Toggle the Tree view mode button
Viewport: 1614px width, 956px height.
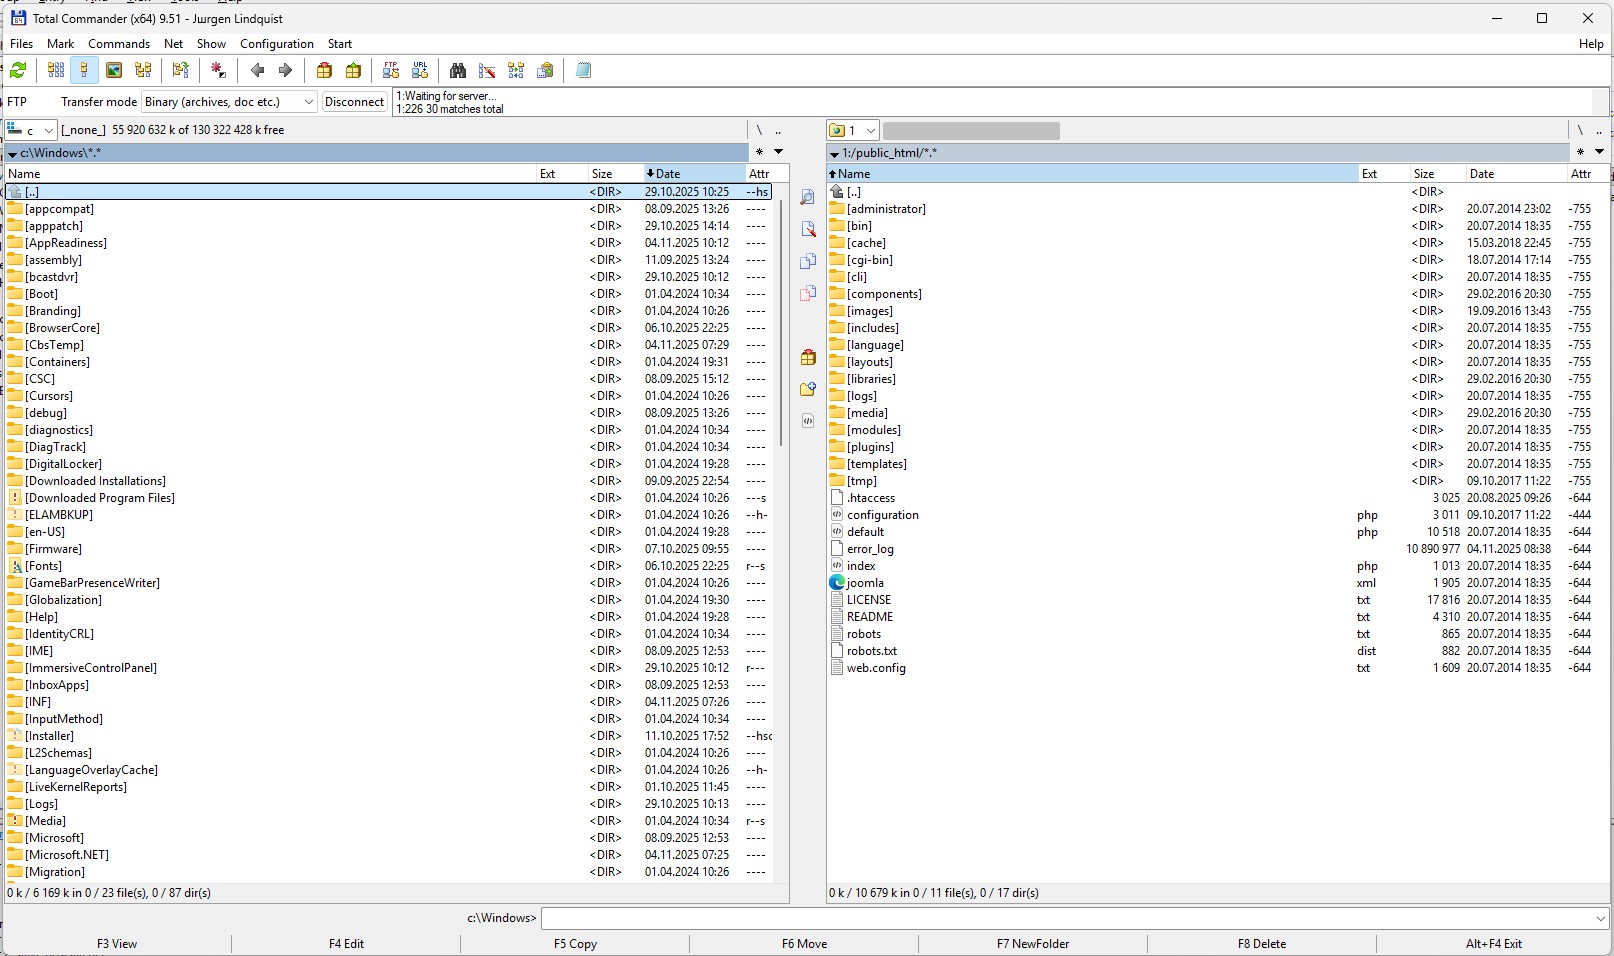click(x=143, y=70)
